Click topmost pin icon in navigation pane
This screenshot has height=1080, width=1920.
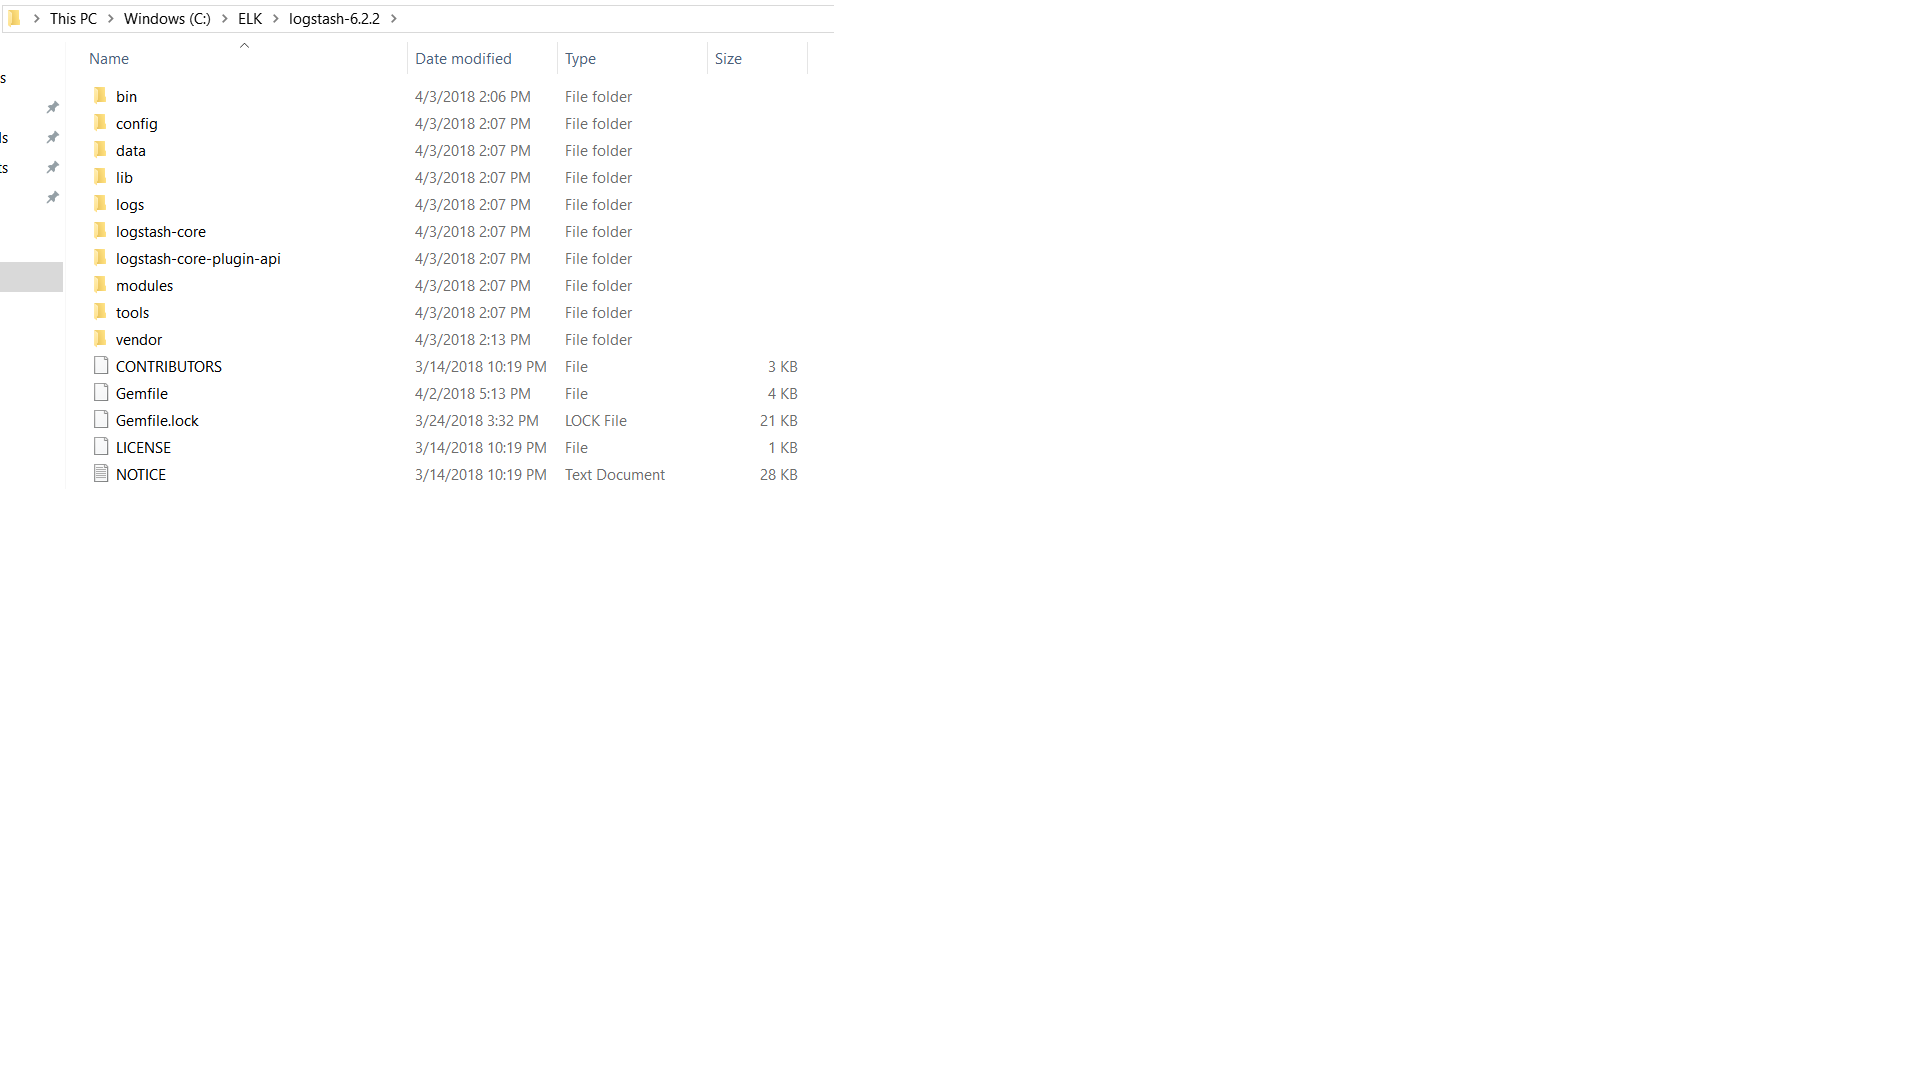click(53, 107)
